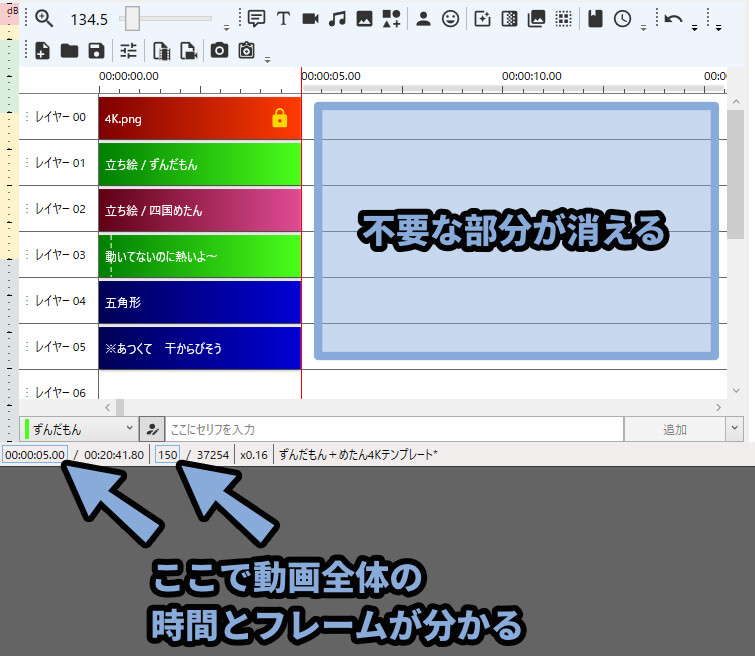Select the 立ち絵 / 四国めたん item

click(x=200, y=210)
